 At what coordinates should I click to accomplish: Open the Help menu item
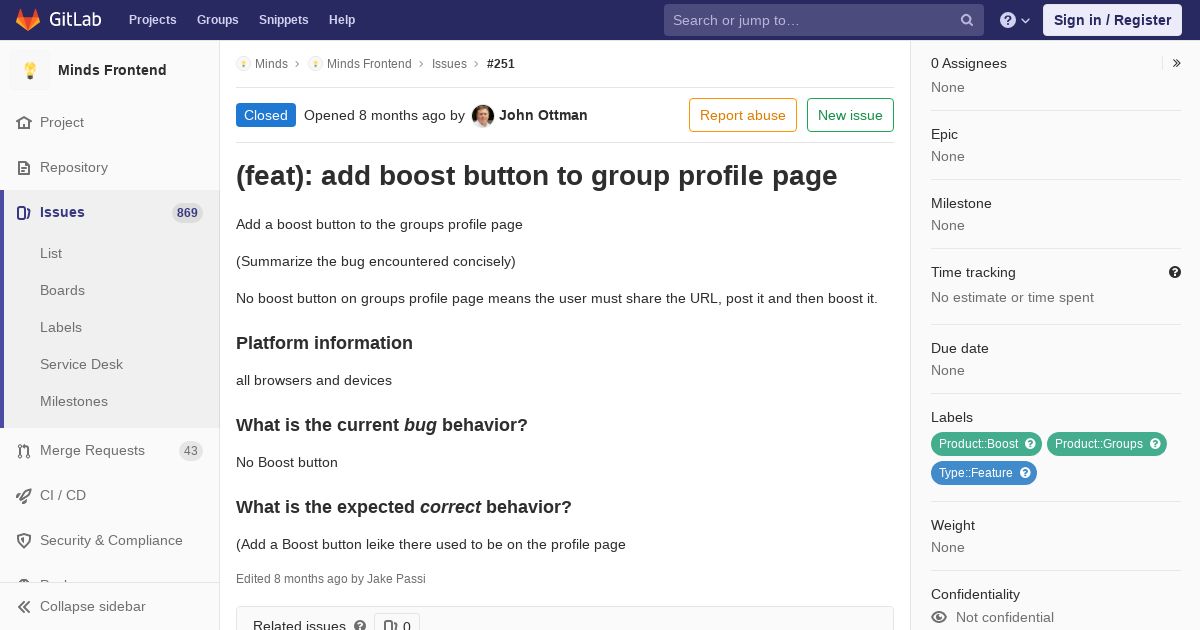pos(342,20)
